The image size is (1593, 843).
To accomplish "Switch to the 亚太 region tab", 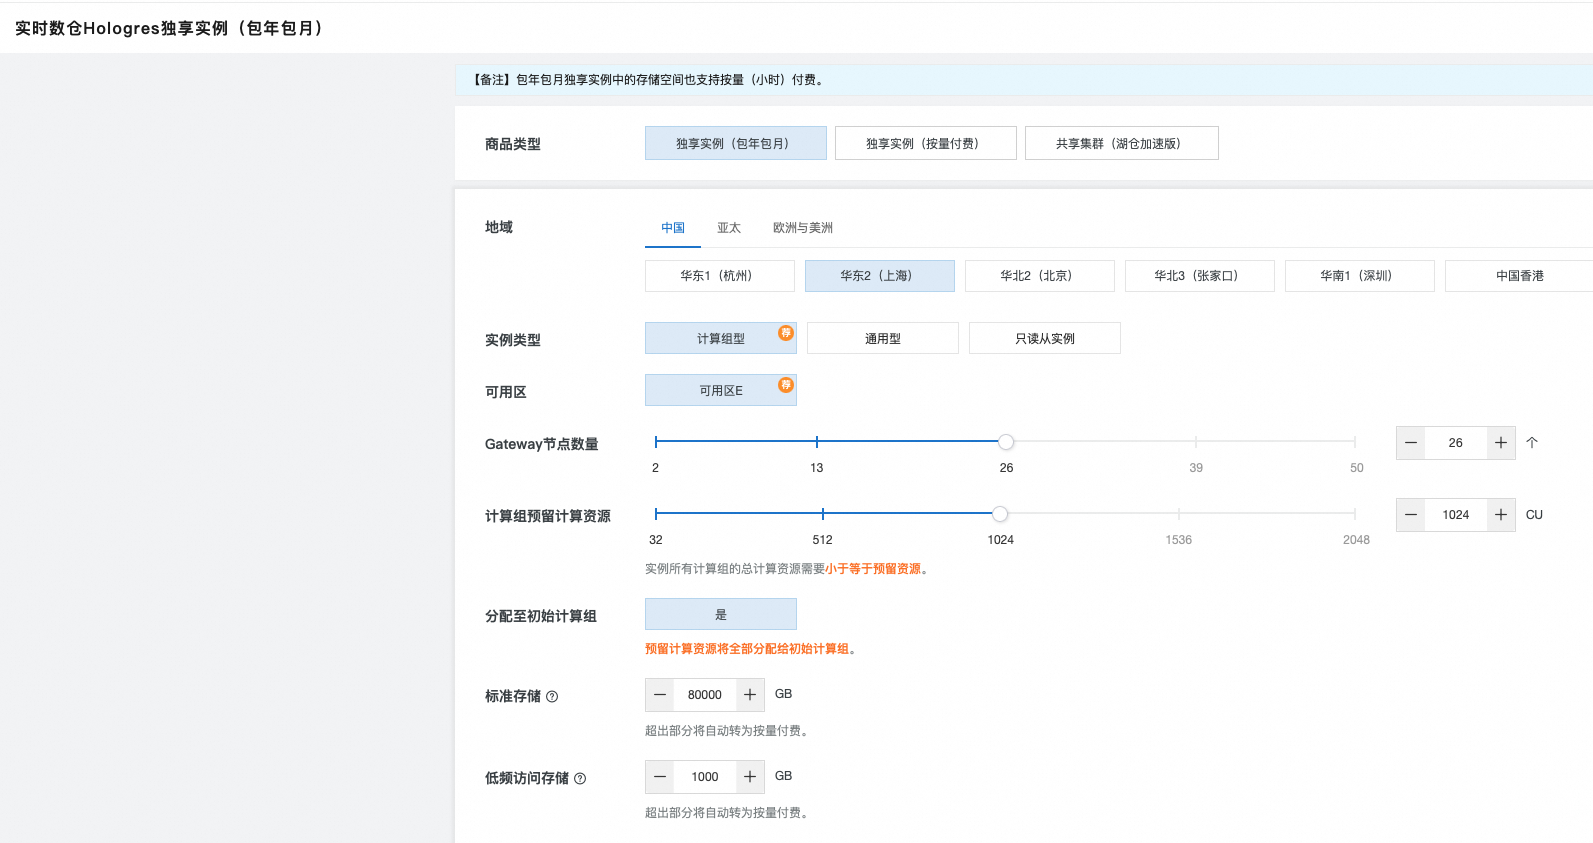I will pyautogui.click(x=729, y=228).
